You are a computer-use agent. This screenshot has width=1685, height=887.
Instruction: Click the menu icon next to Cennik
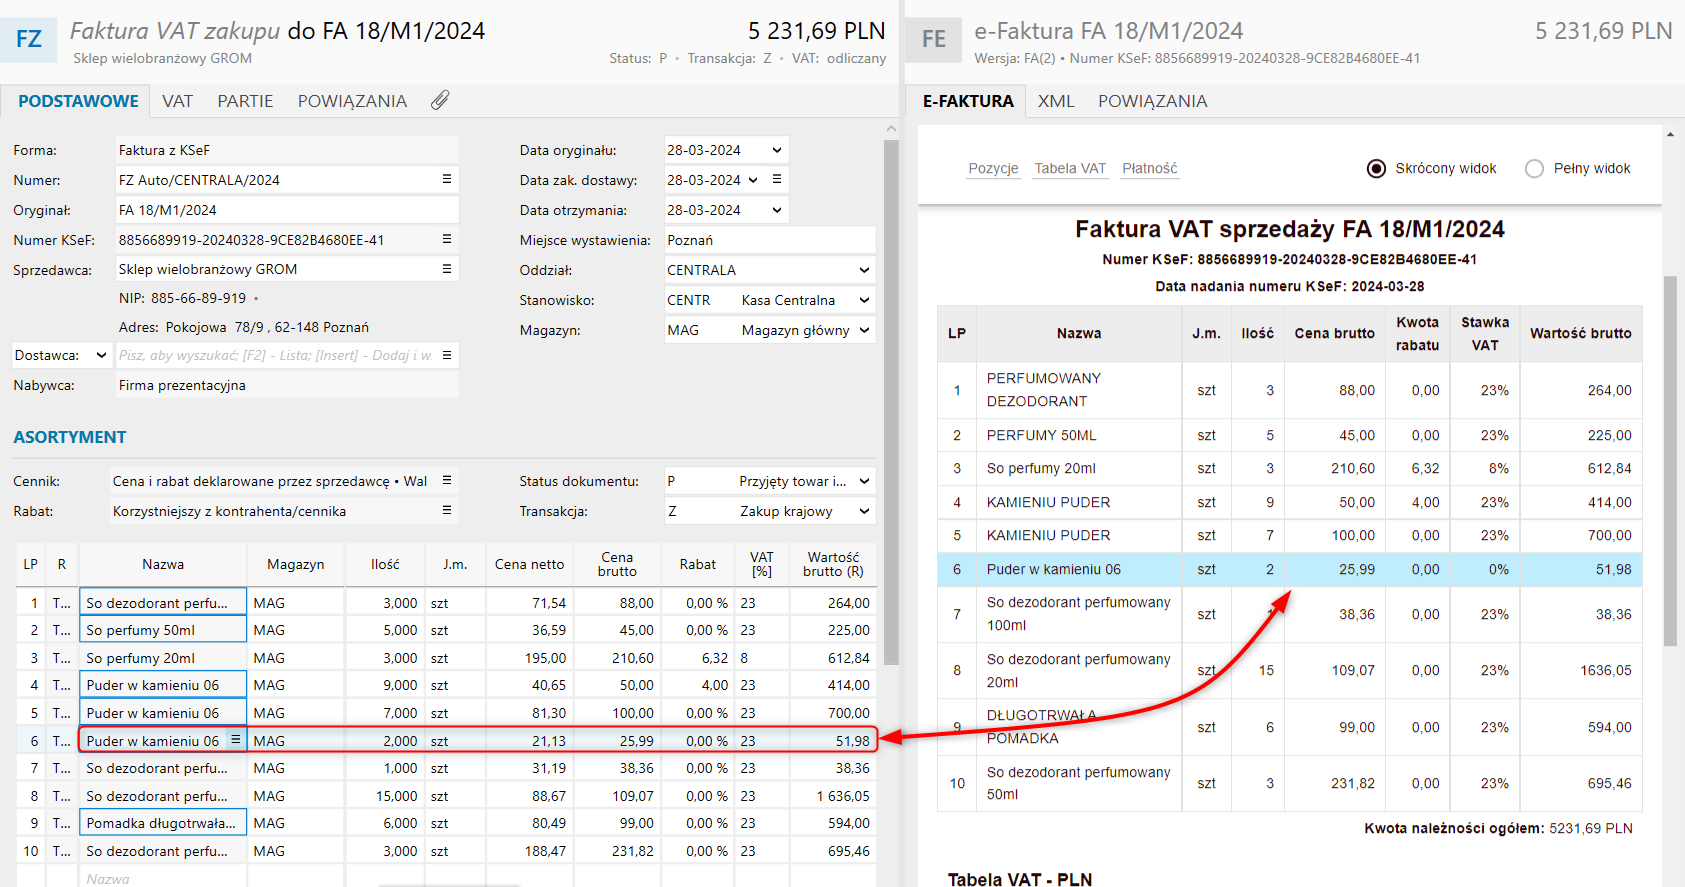pyautogui.click(x=447, y=481)
